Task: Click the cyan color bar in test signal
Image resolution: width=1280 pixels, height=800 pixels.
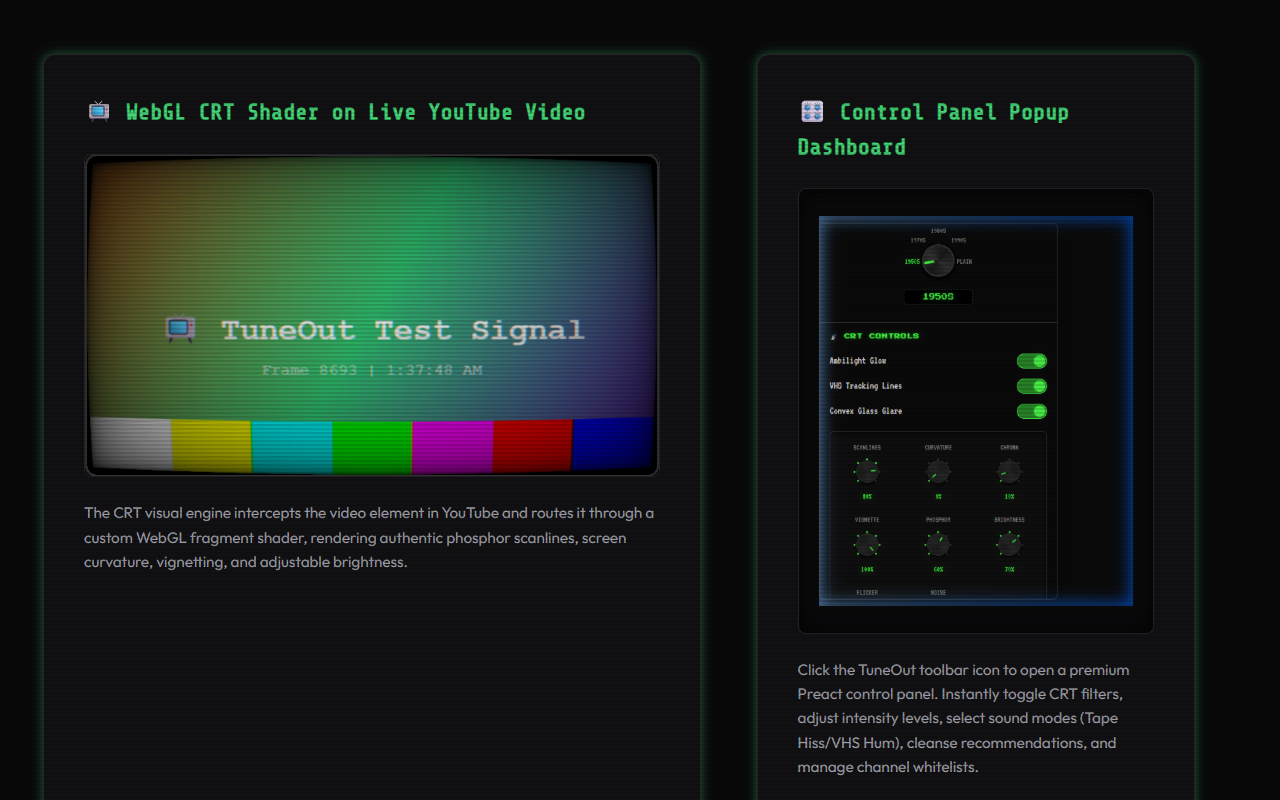Action: [x=292, y=447]
